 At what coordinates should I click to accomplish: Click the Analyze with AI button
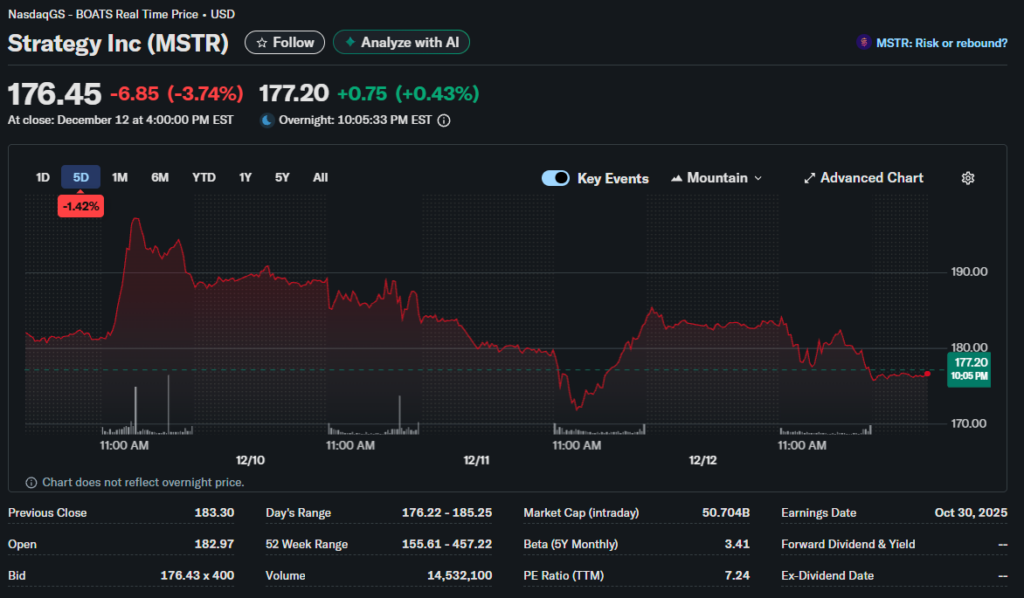401,43
